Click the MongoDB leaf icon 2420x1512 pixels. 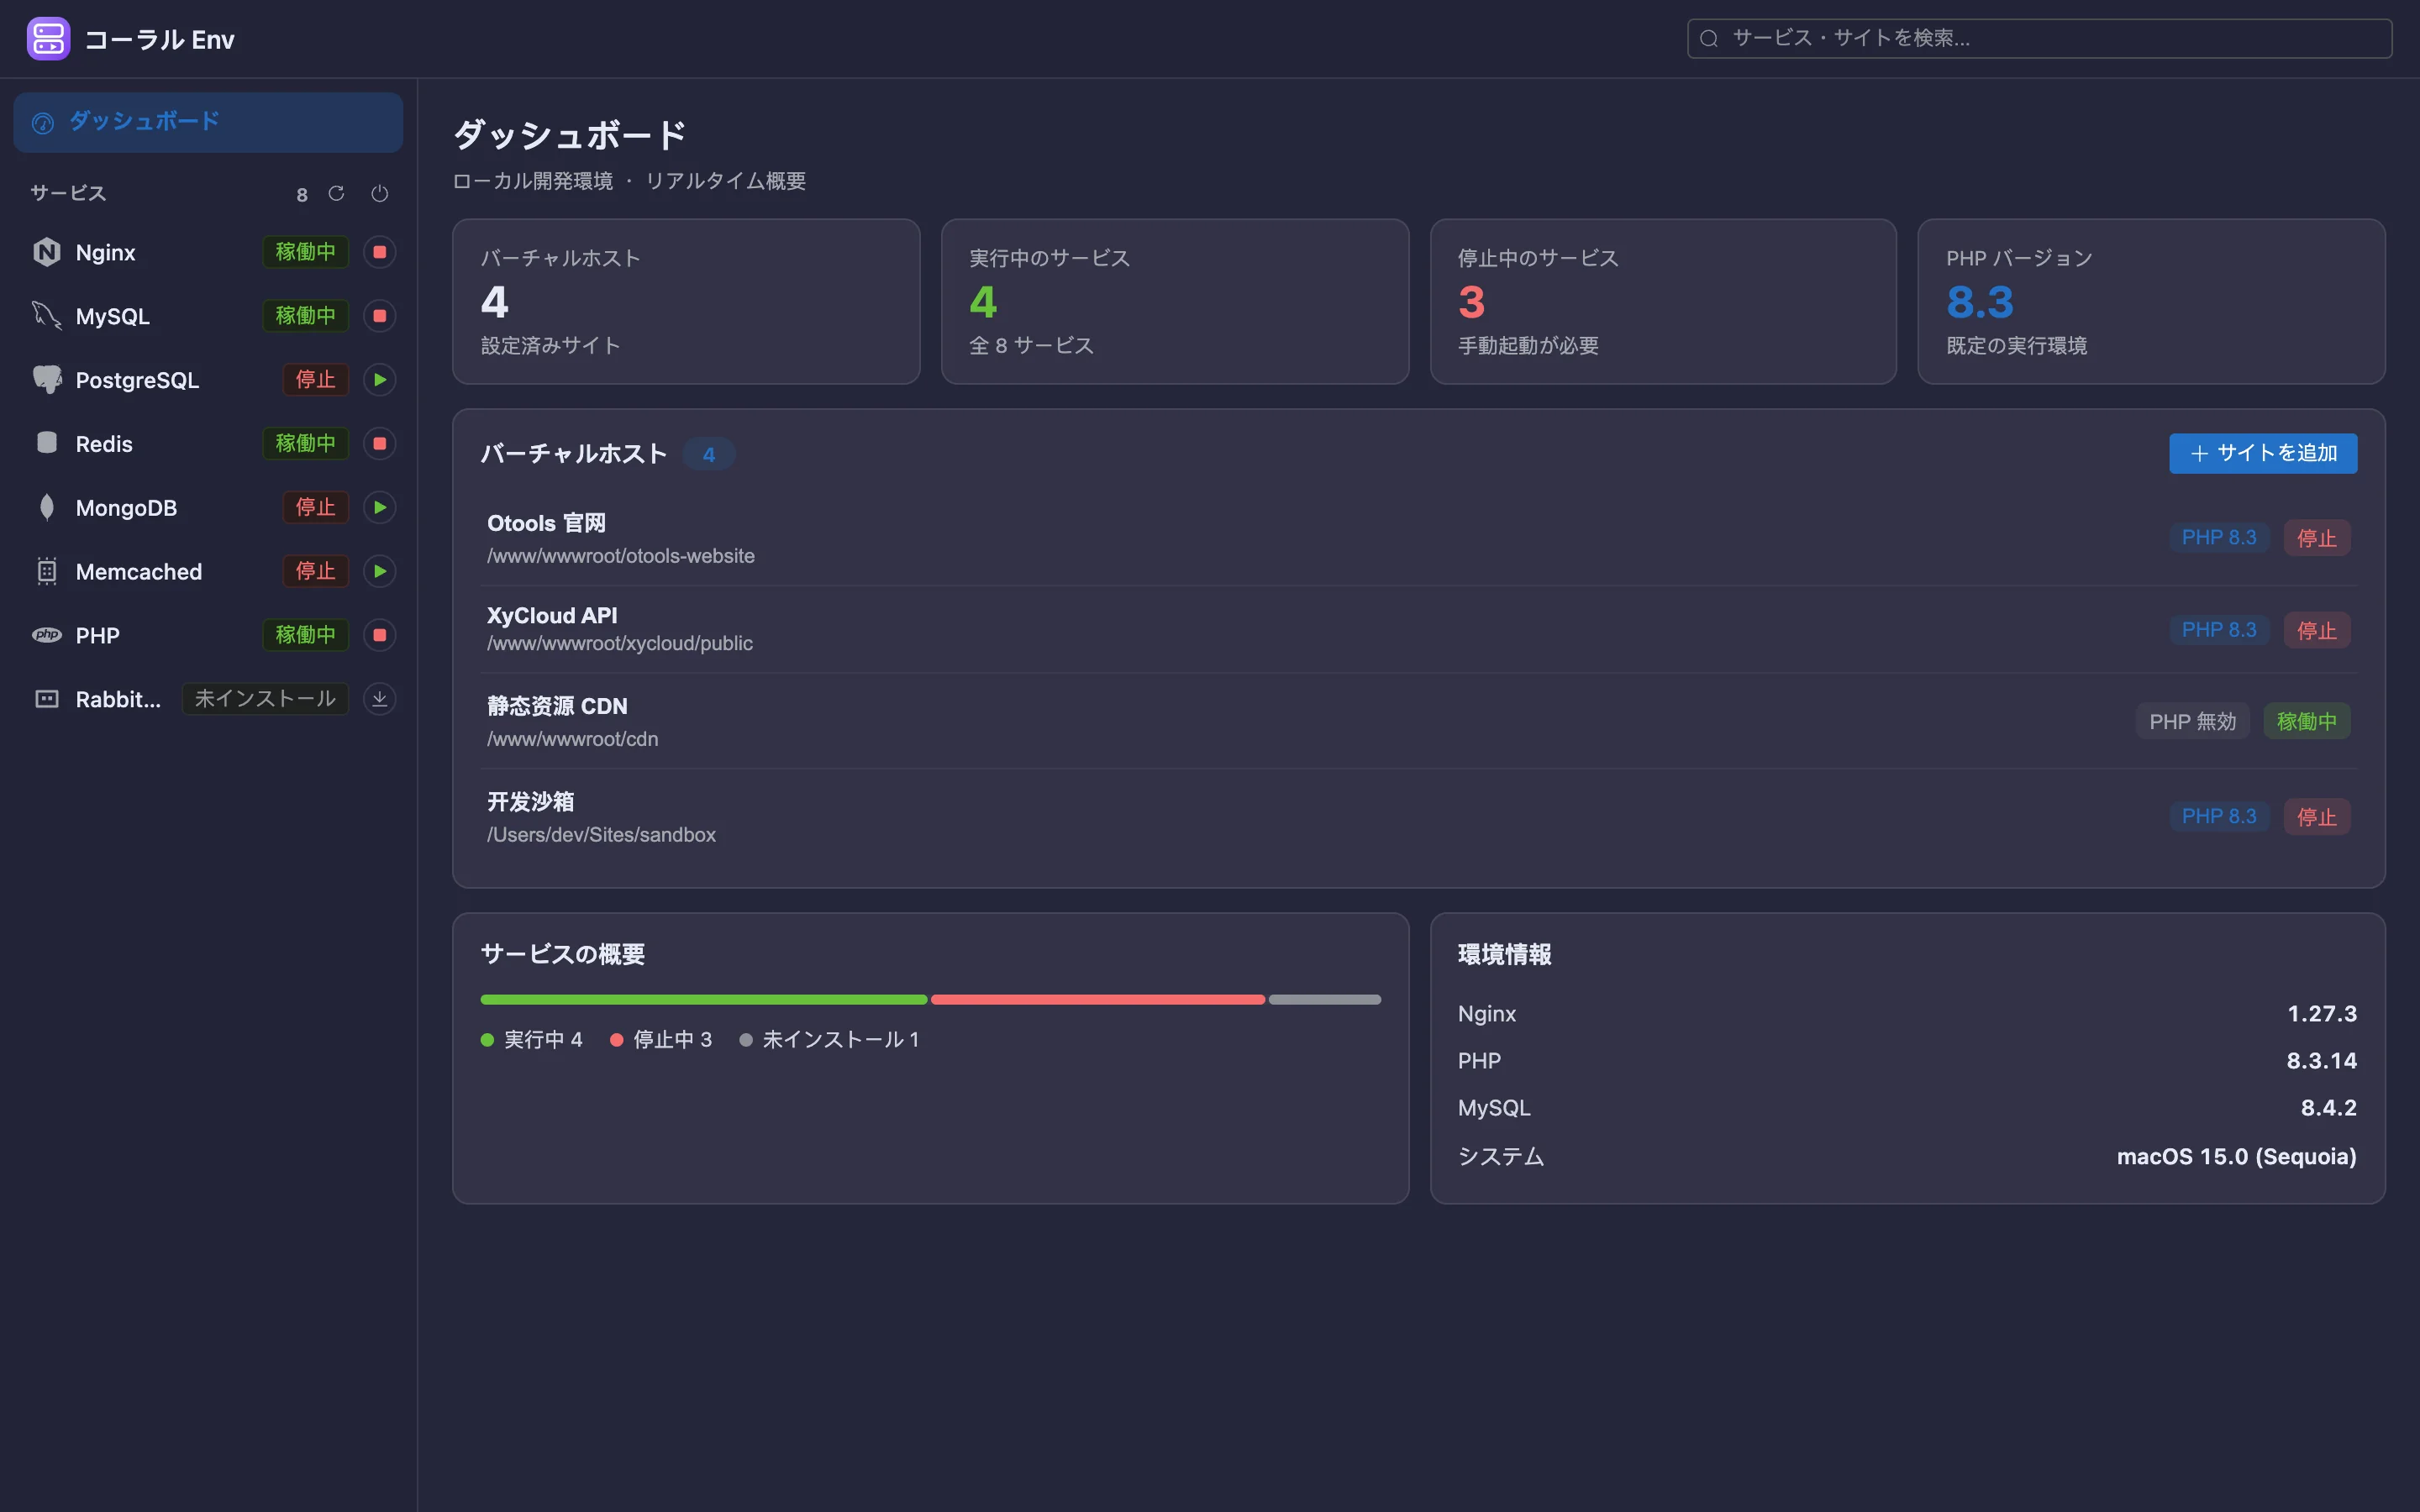pyautogui.click(x=47, y=508)
